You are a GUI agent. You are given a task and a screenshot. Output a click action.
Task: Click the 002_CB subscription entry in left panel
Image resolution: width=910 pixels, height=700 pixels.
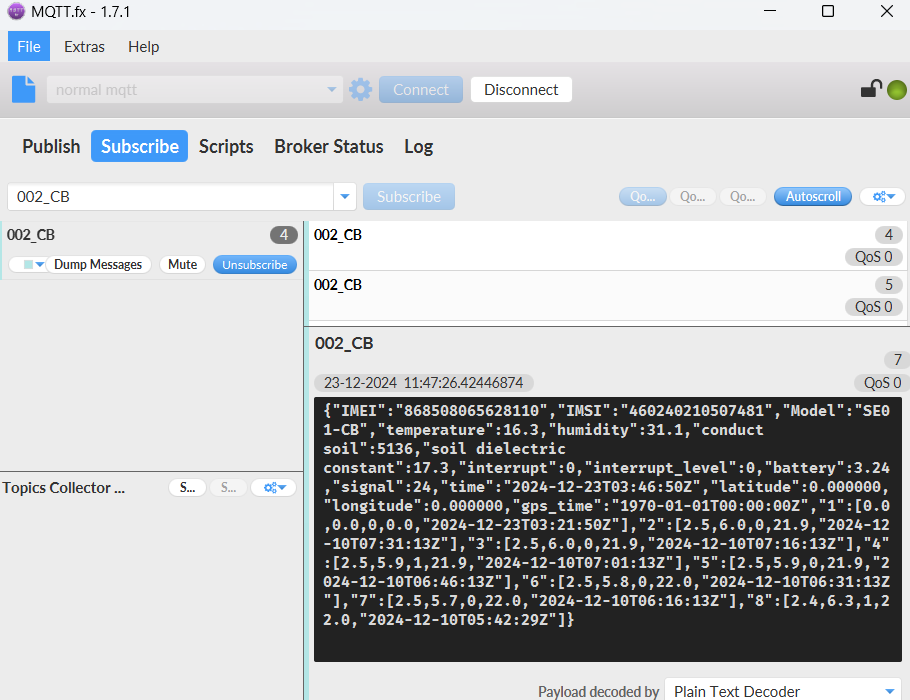(x=152, y=250)
